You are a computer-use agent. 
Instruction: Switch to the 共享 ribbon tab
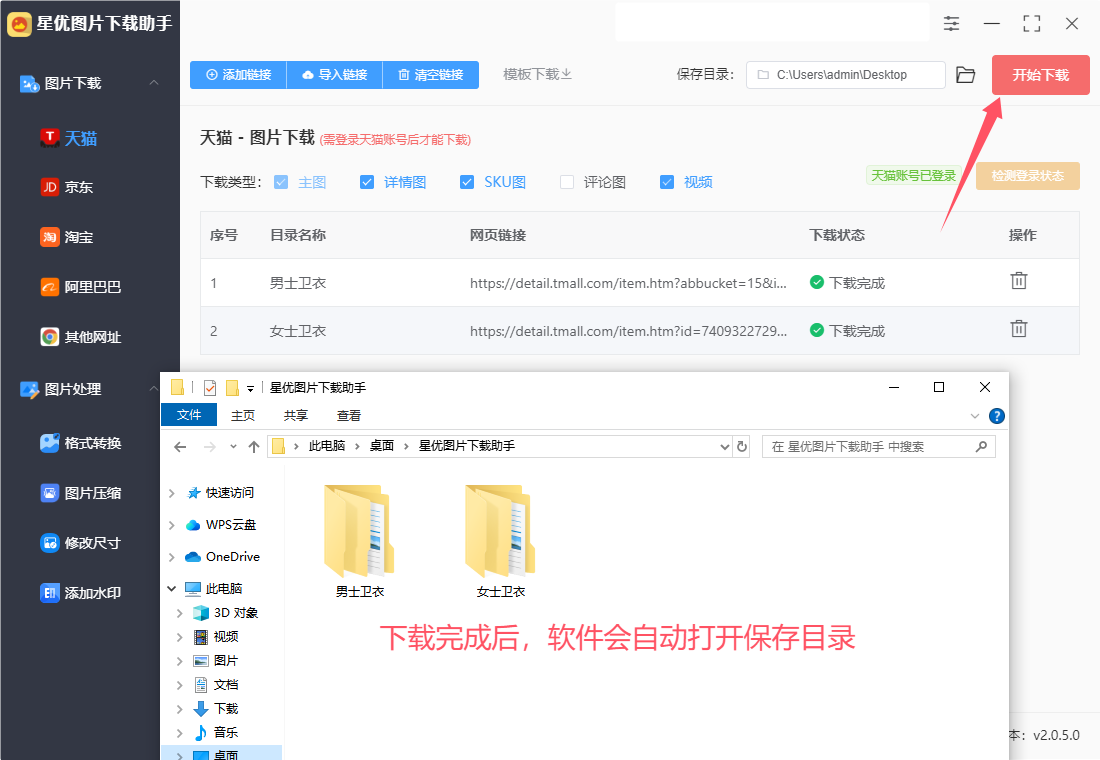coord(295,415)
